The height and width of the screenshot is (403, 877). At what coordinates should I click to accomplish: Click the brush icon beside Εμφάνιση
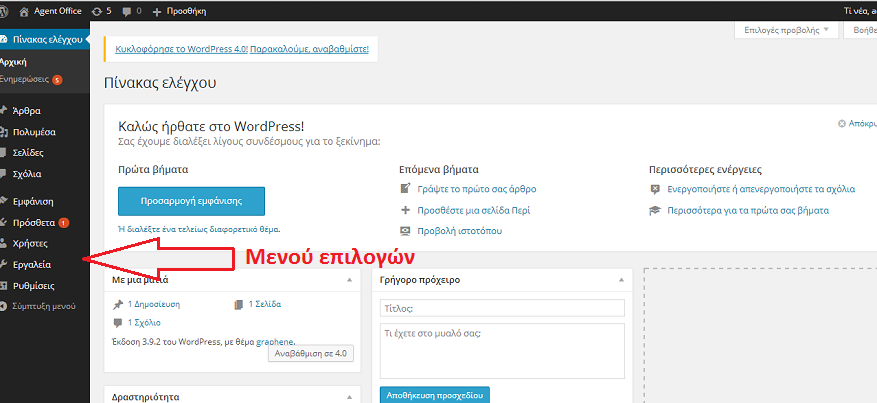(x=3, y=201)
